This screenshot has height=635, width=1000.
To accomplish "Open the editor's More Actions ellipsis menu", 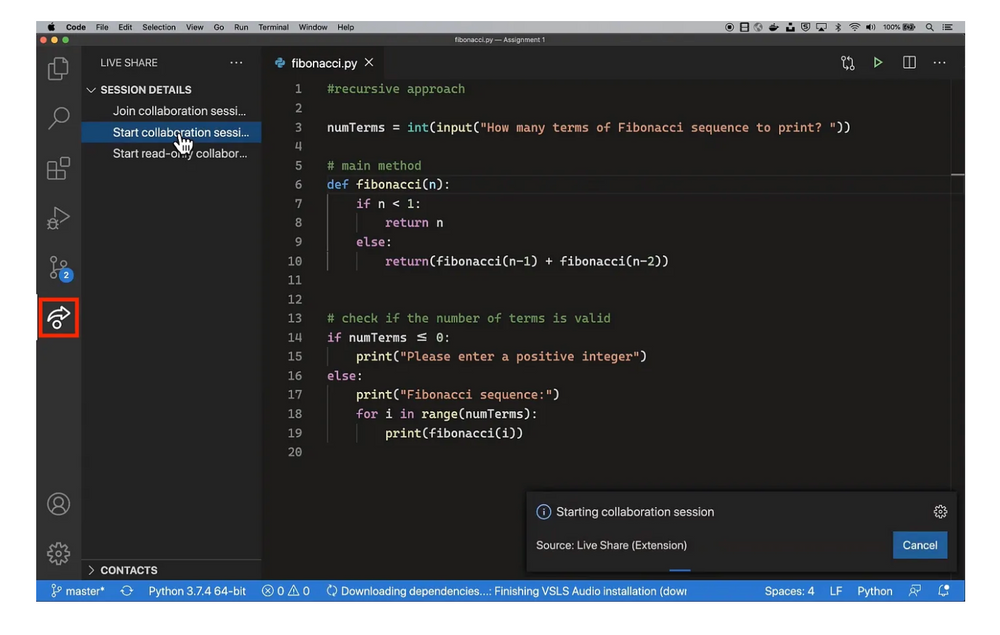I will (939, 62).
